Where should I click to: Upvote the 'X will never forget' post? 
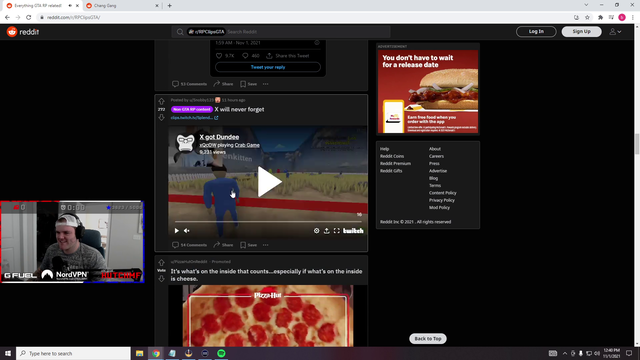click(x=162, y=101)
